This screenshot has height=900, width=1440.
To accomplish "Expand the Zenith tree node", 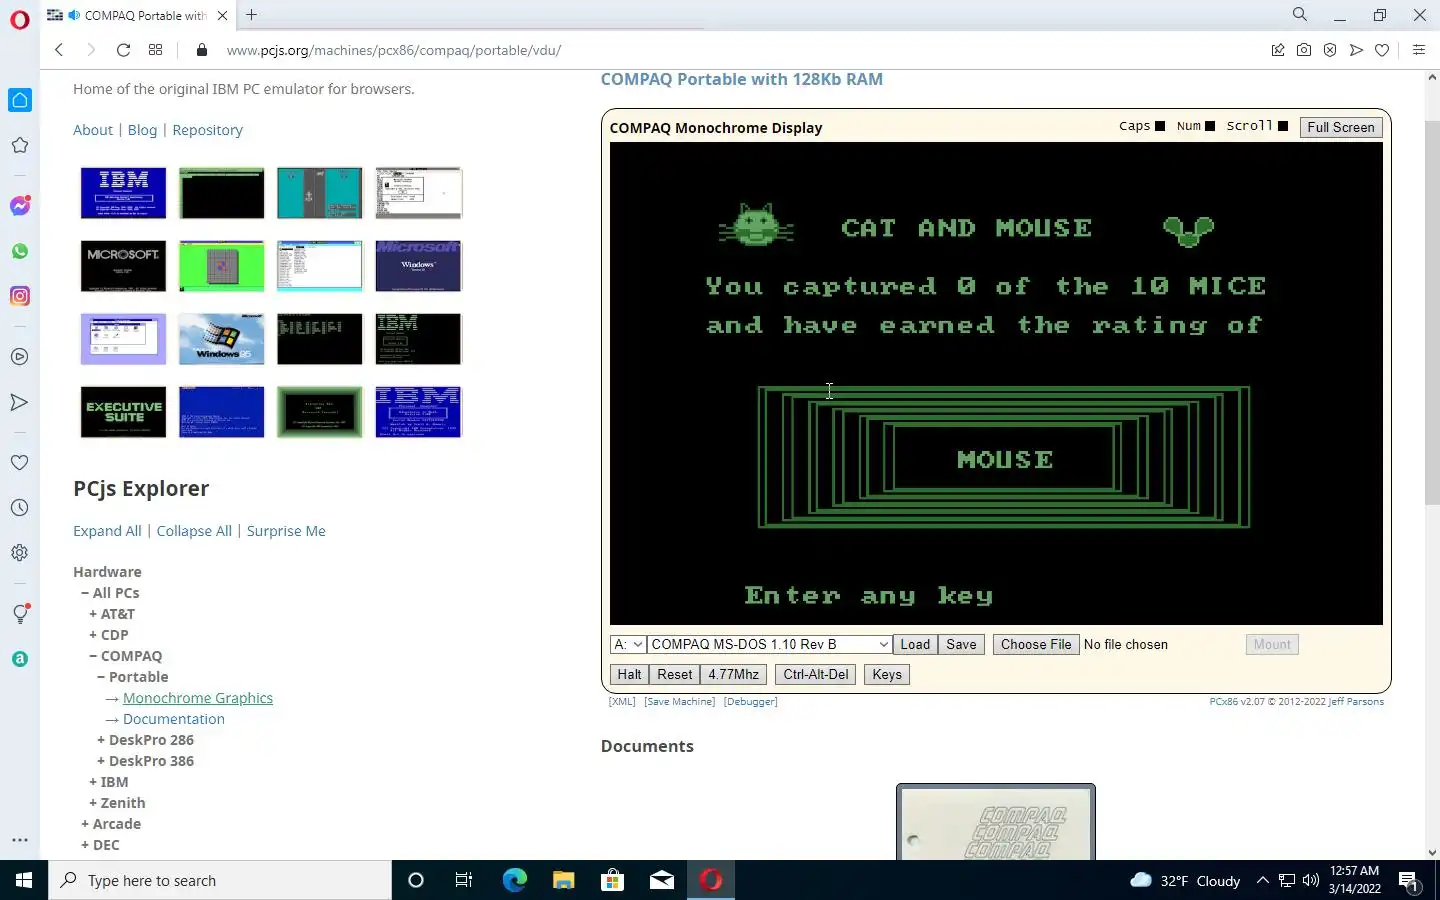I will coord(93,803).
